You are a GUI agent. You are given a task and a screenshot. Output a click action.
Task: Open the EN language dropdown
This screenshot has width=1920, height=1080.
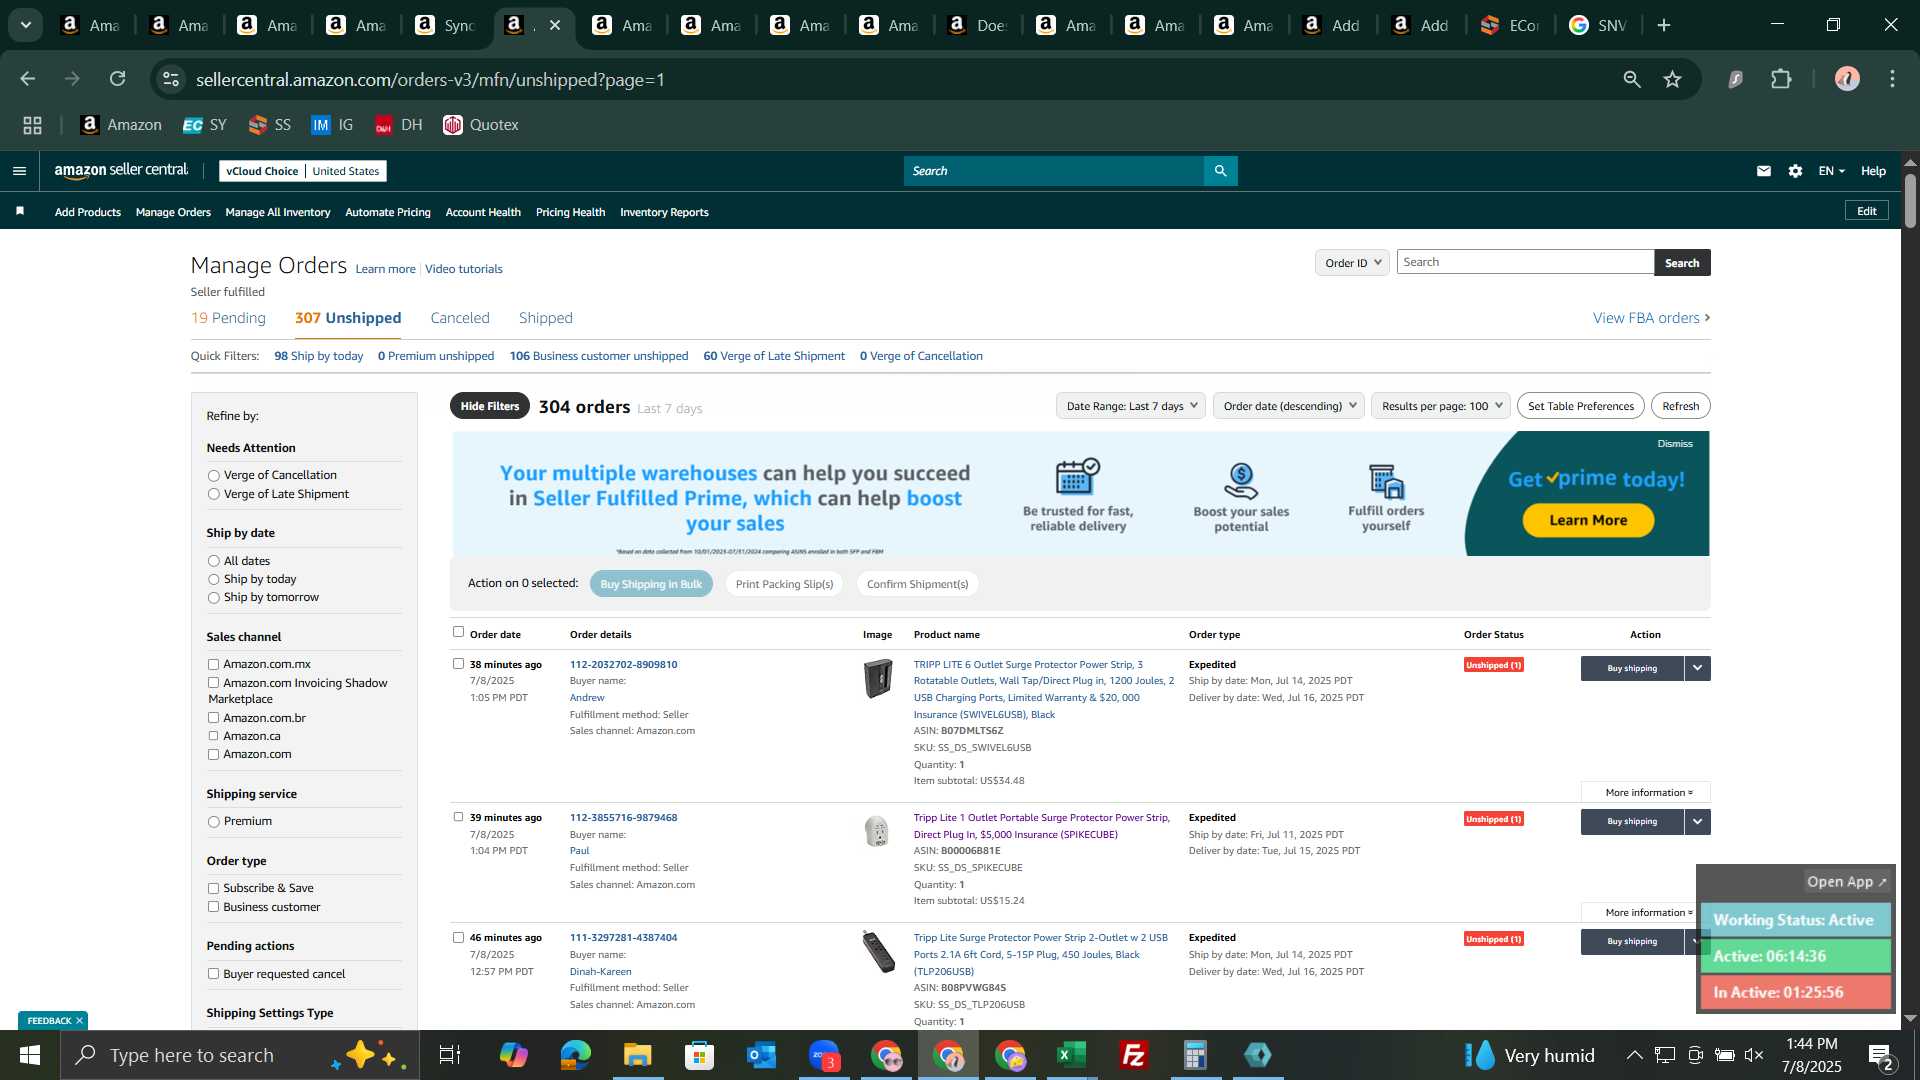point(1831,171)
